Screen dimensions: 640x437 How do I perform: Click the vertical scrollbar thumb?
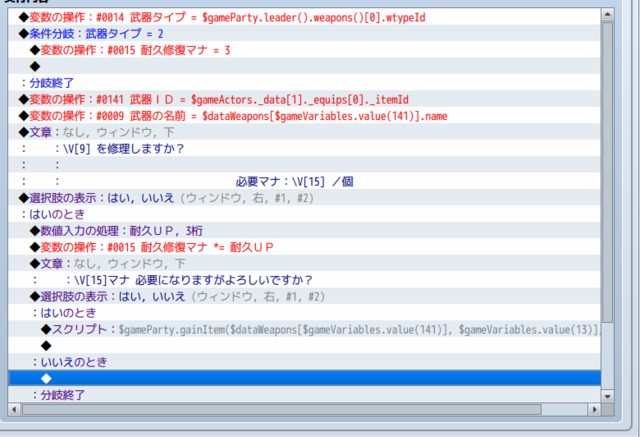(607, 172)
